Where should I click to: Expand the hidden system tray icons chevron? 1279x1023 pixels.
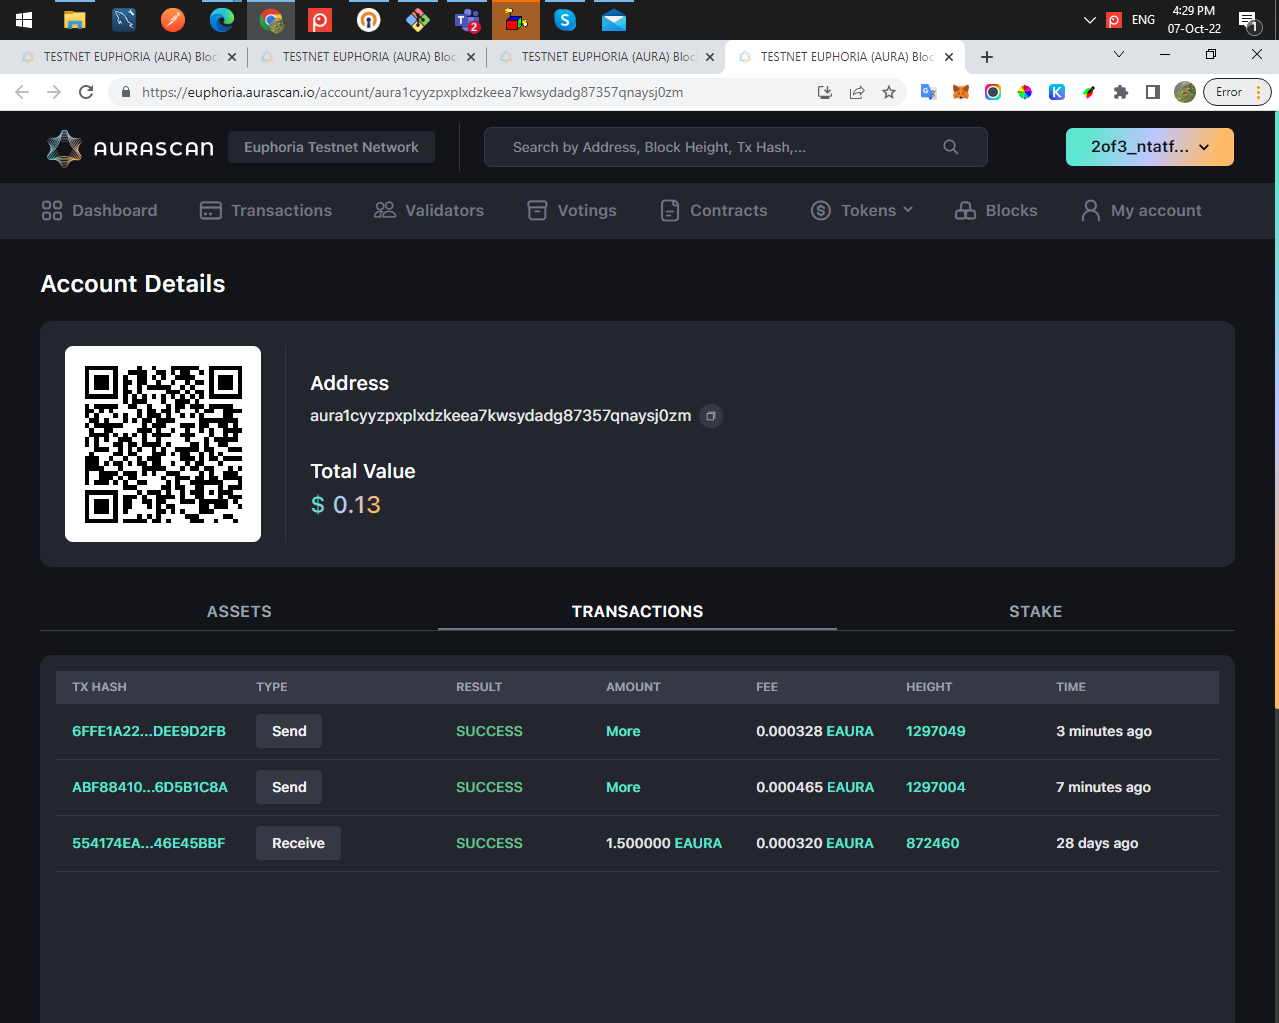(1090, 20)
